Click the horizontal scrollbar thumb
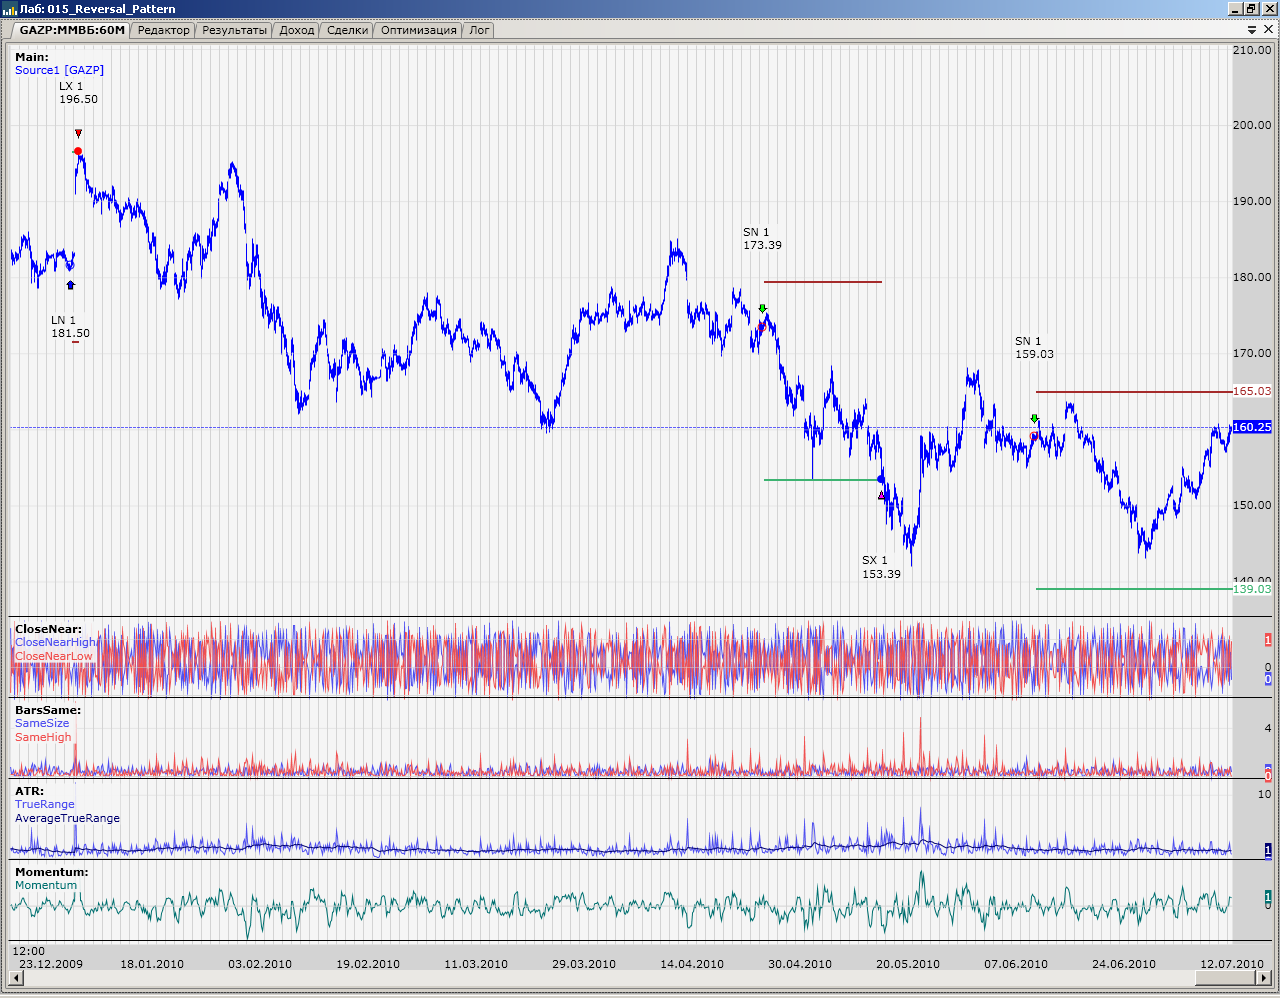Image resolution: width=1280 pixels, height=998 pixels. point(640,977)
